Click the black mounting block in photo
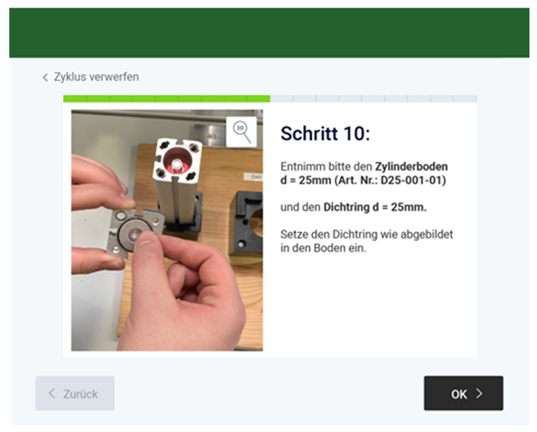This screenshot has width=537, height=432. point(247,224)
